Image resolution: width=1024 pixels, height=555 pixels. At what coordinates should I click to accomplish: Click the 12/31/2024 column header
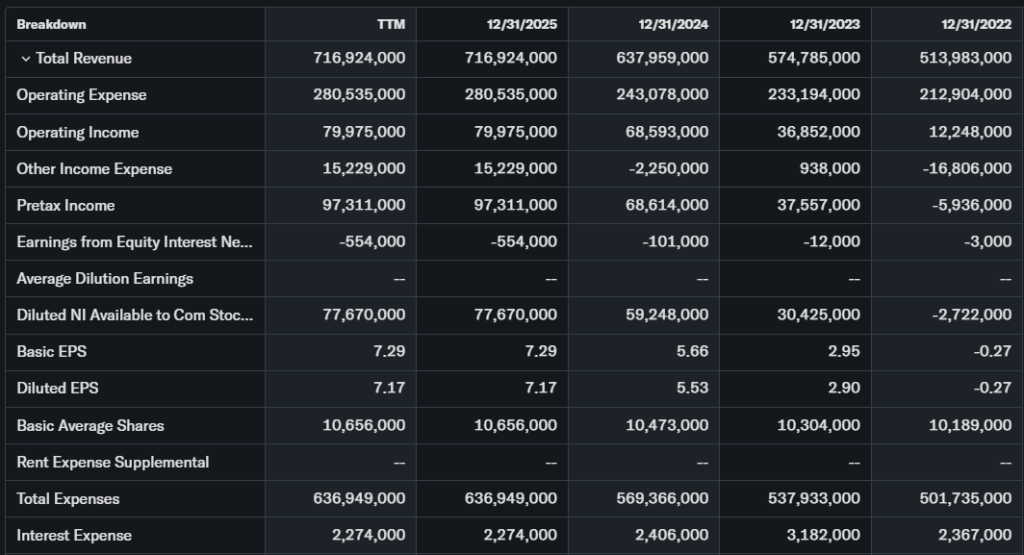674,24
